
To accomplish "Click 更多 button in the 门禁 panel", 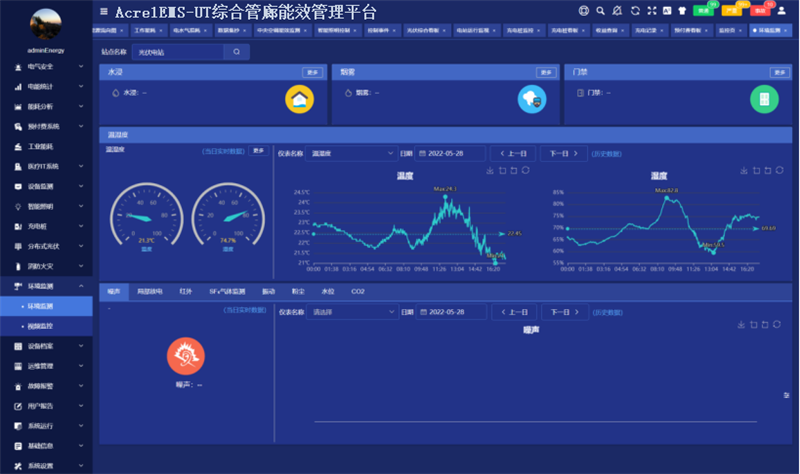I will (x=779, y=72).
